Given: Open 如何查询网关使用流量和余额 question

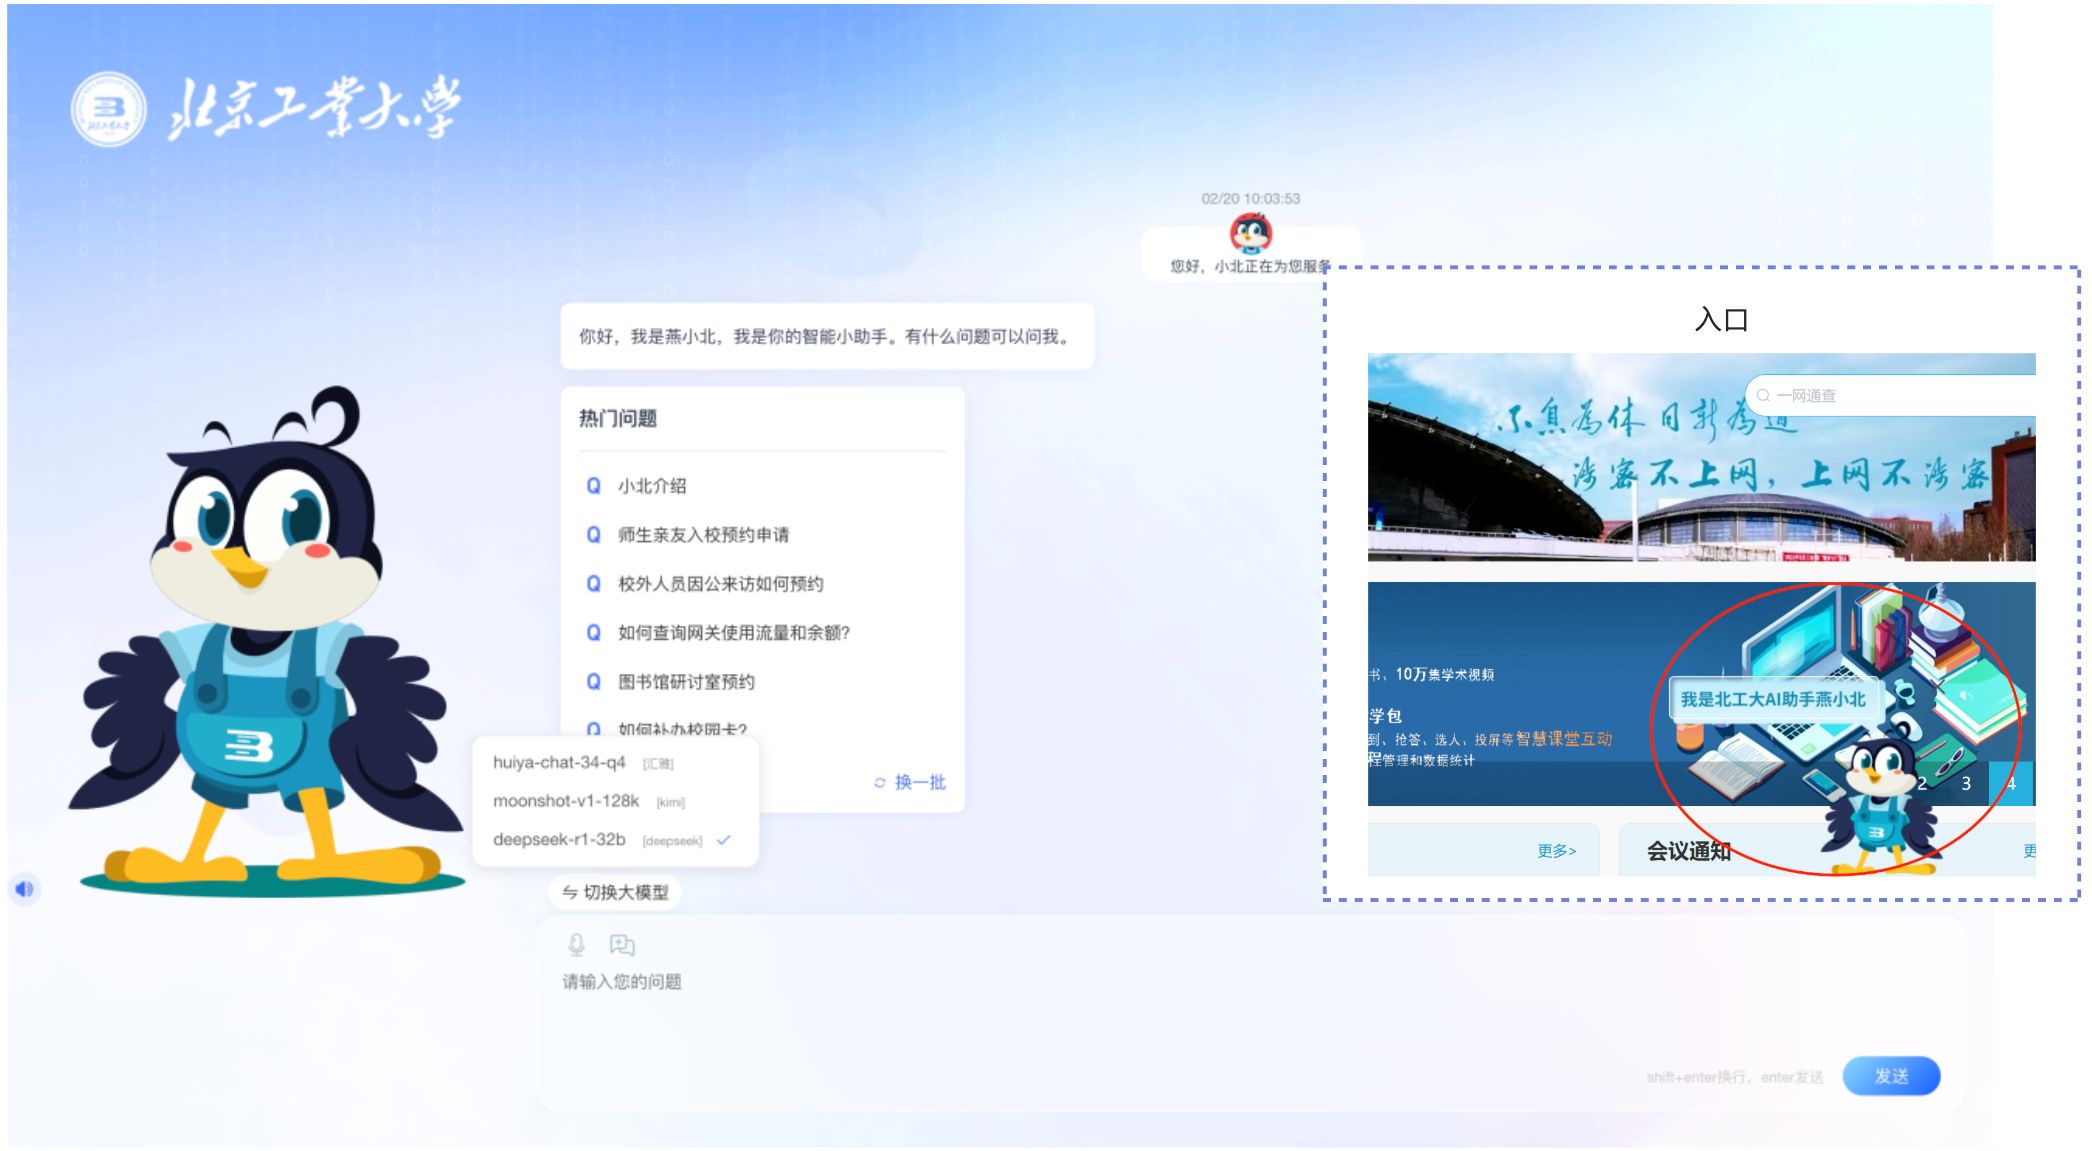Looking at the screenshot, I should pyautogui.click(x=733, y=633).
